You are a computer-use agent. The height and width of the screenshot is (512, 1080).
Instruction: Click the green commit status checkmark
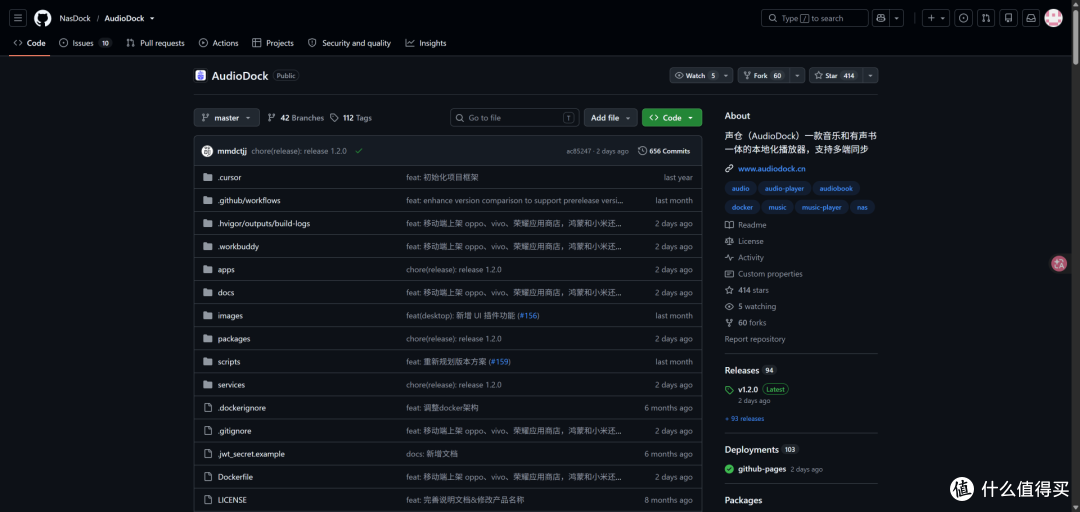(359, 151)
